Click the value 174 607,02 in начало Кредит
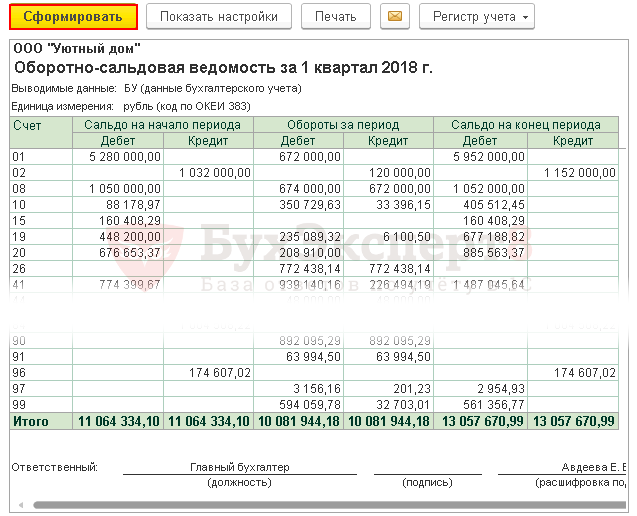Screen dimensions: 637x516 coord(220,373)
